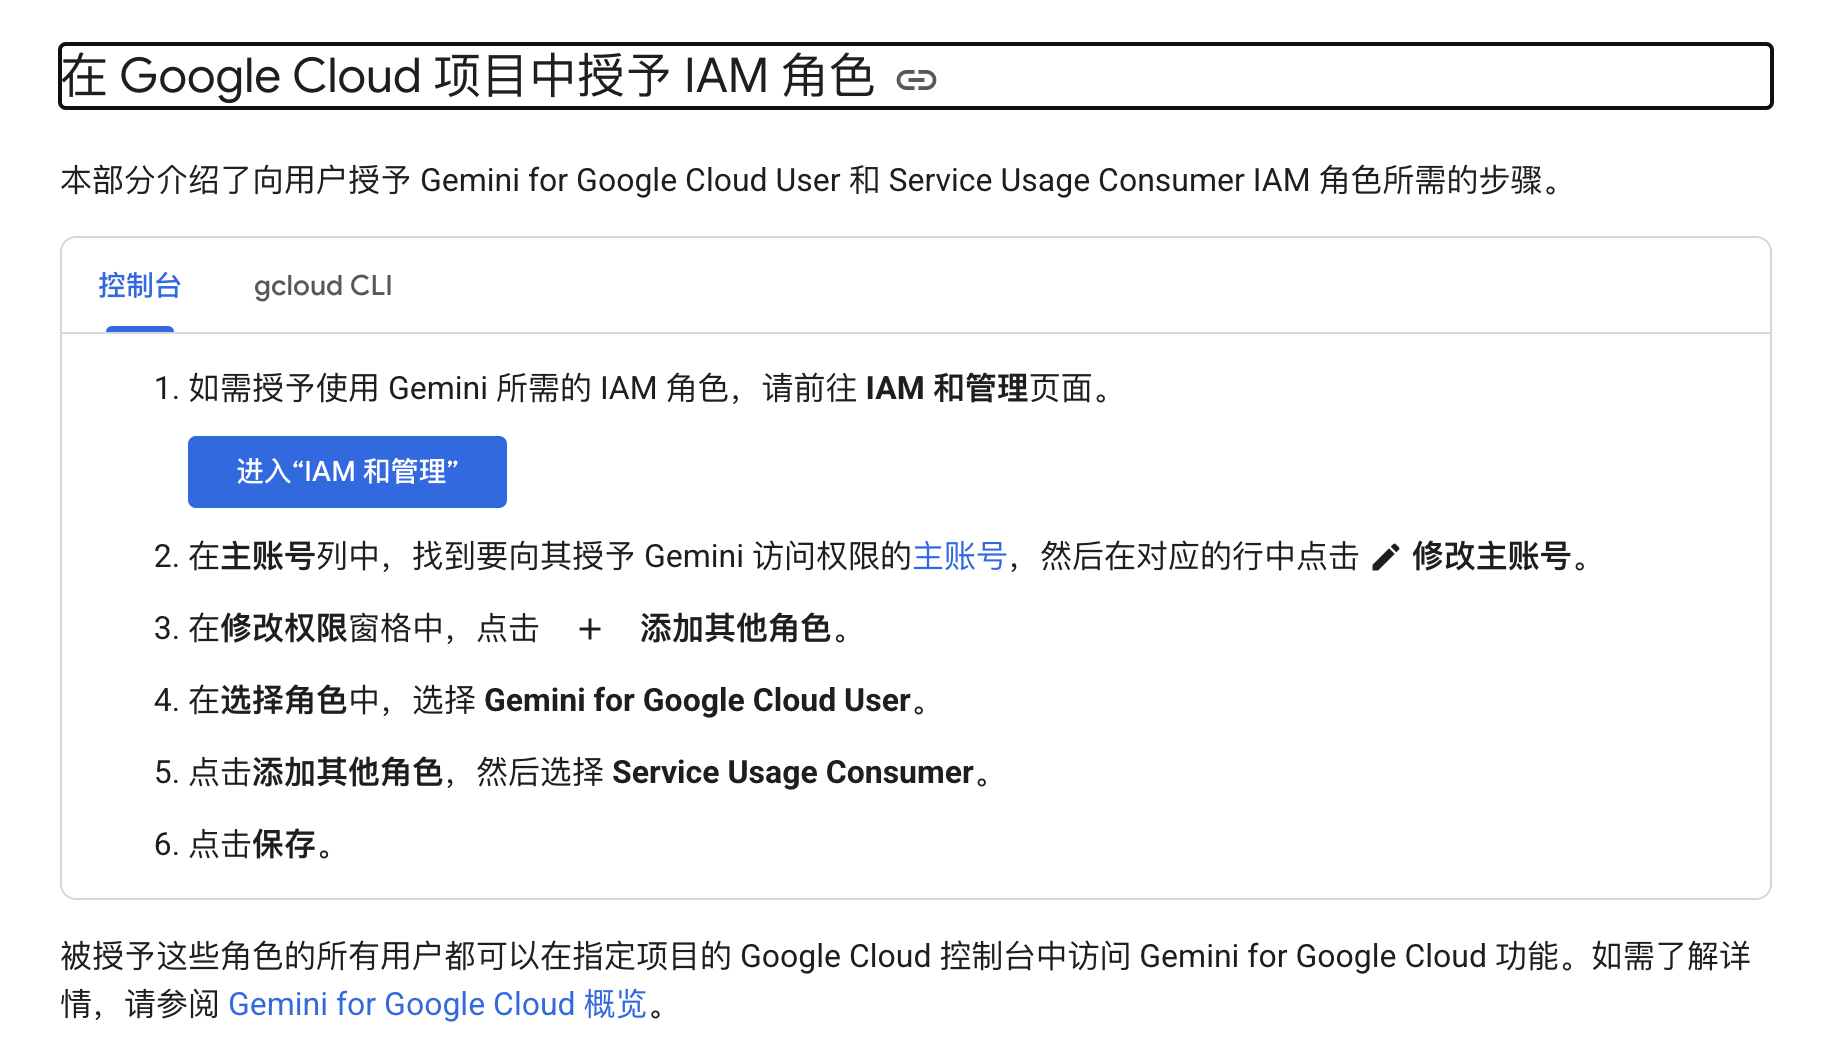The width and height of the screenshot is (1830, 1058).
Task: Click the plus icon in step 3
Action: coord(590,629)
